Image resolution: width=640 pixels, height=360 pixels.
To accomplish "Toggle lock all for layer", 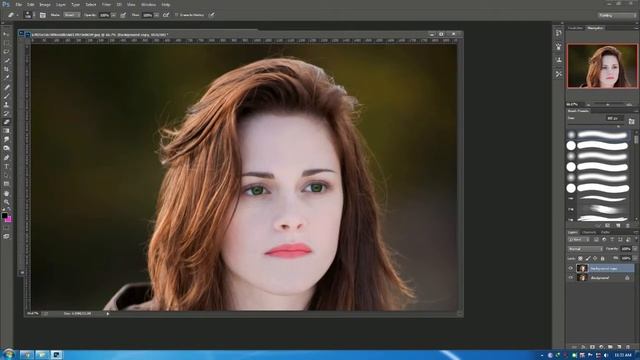I will 602,258.
